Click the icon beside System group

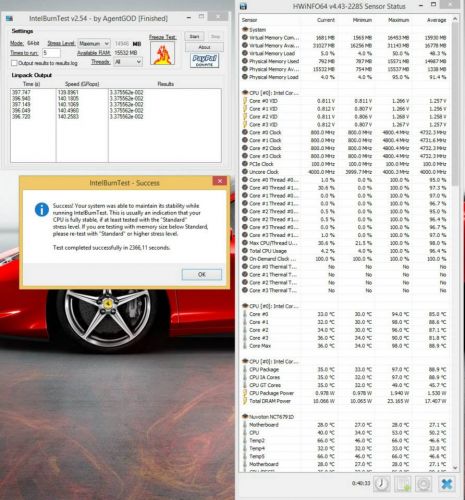click(x=245, y=30)
